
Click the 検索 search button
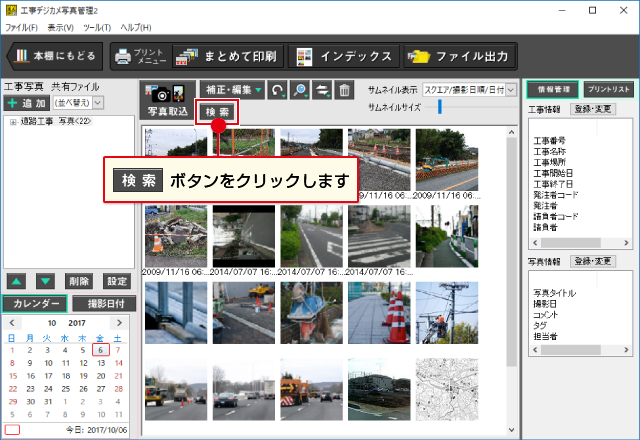pos(217,112)
